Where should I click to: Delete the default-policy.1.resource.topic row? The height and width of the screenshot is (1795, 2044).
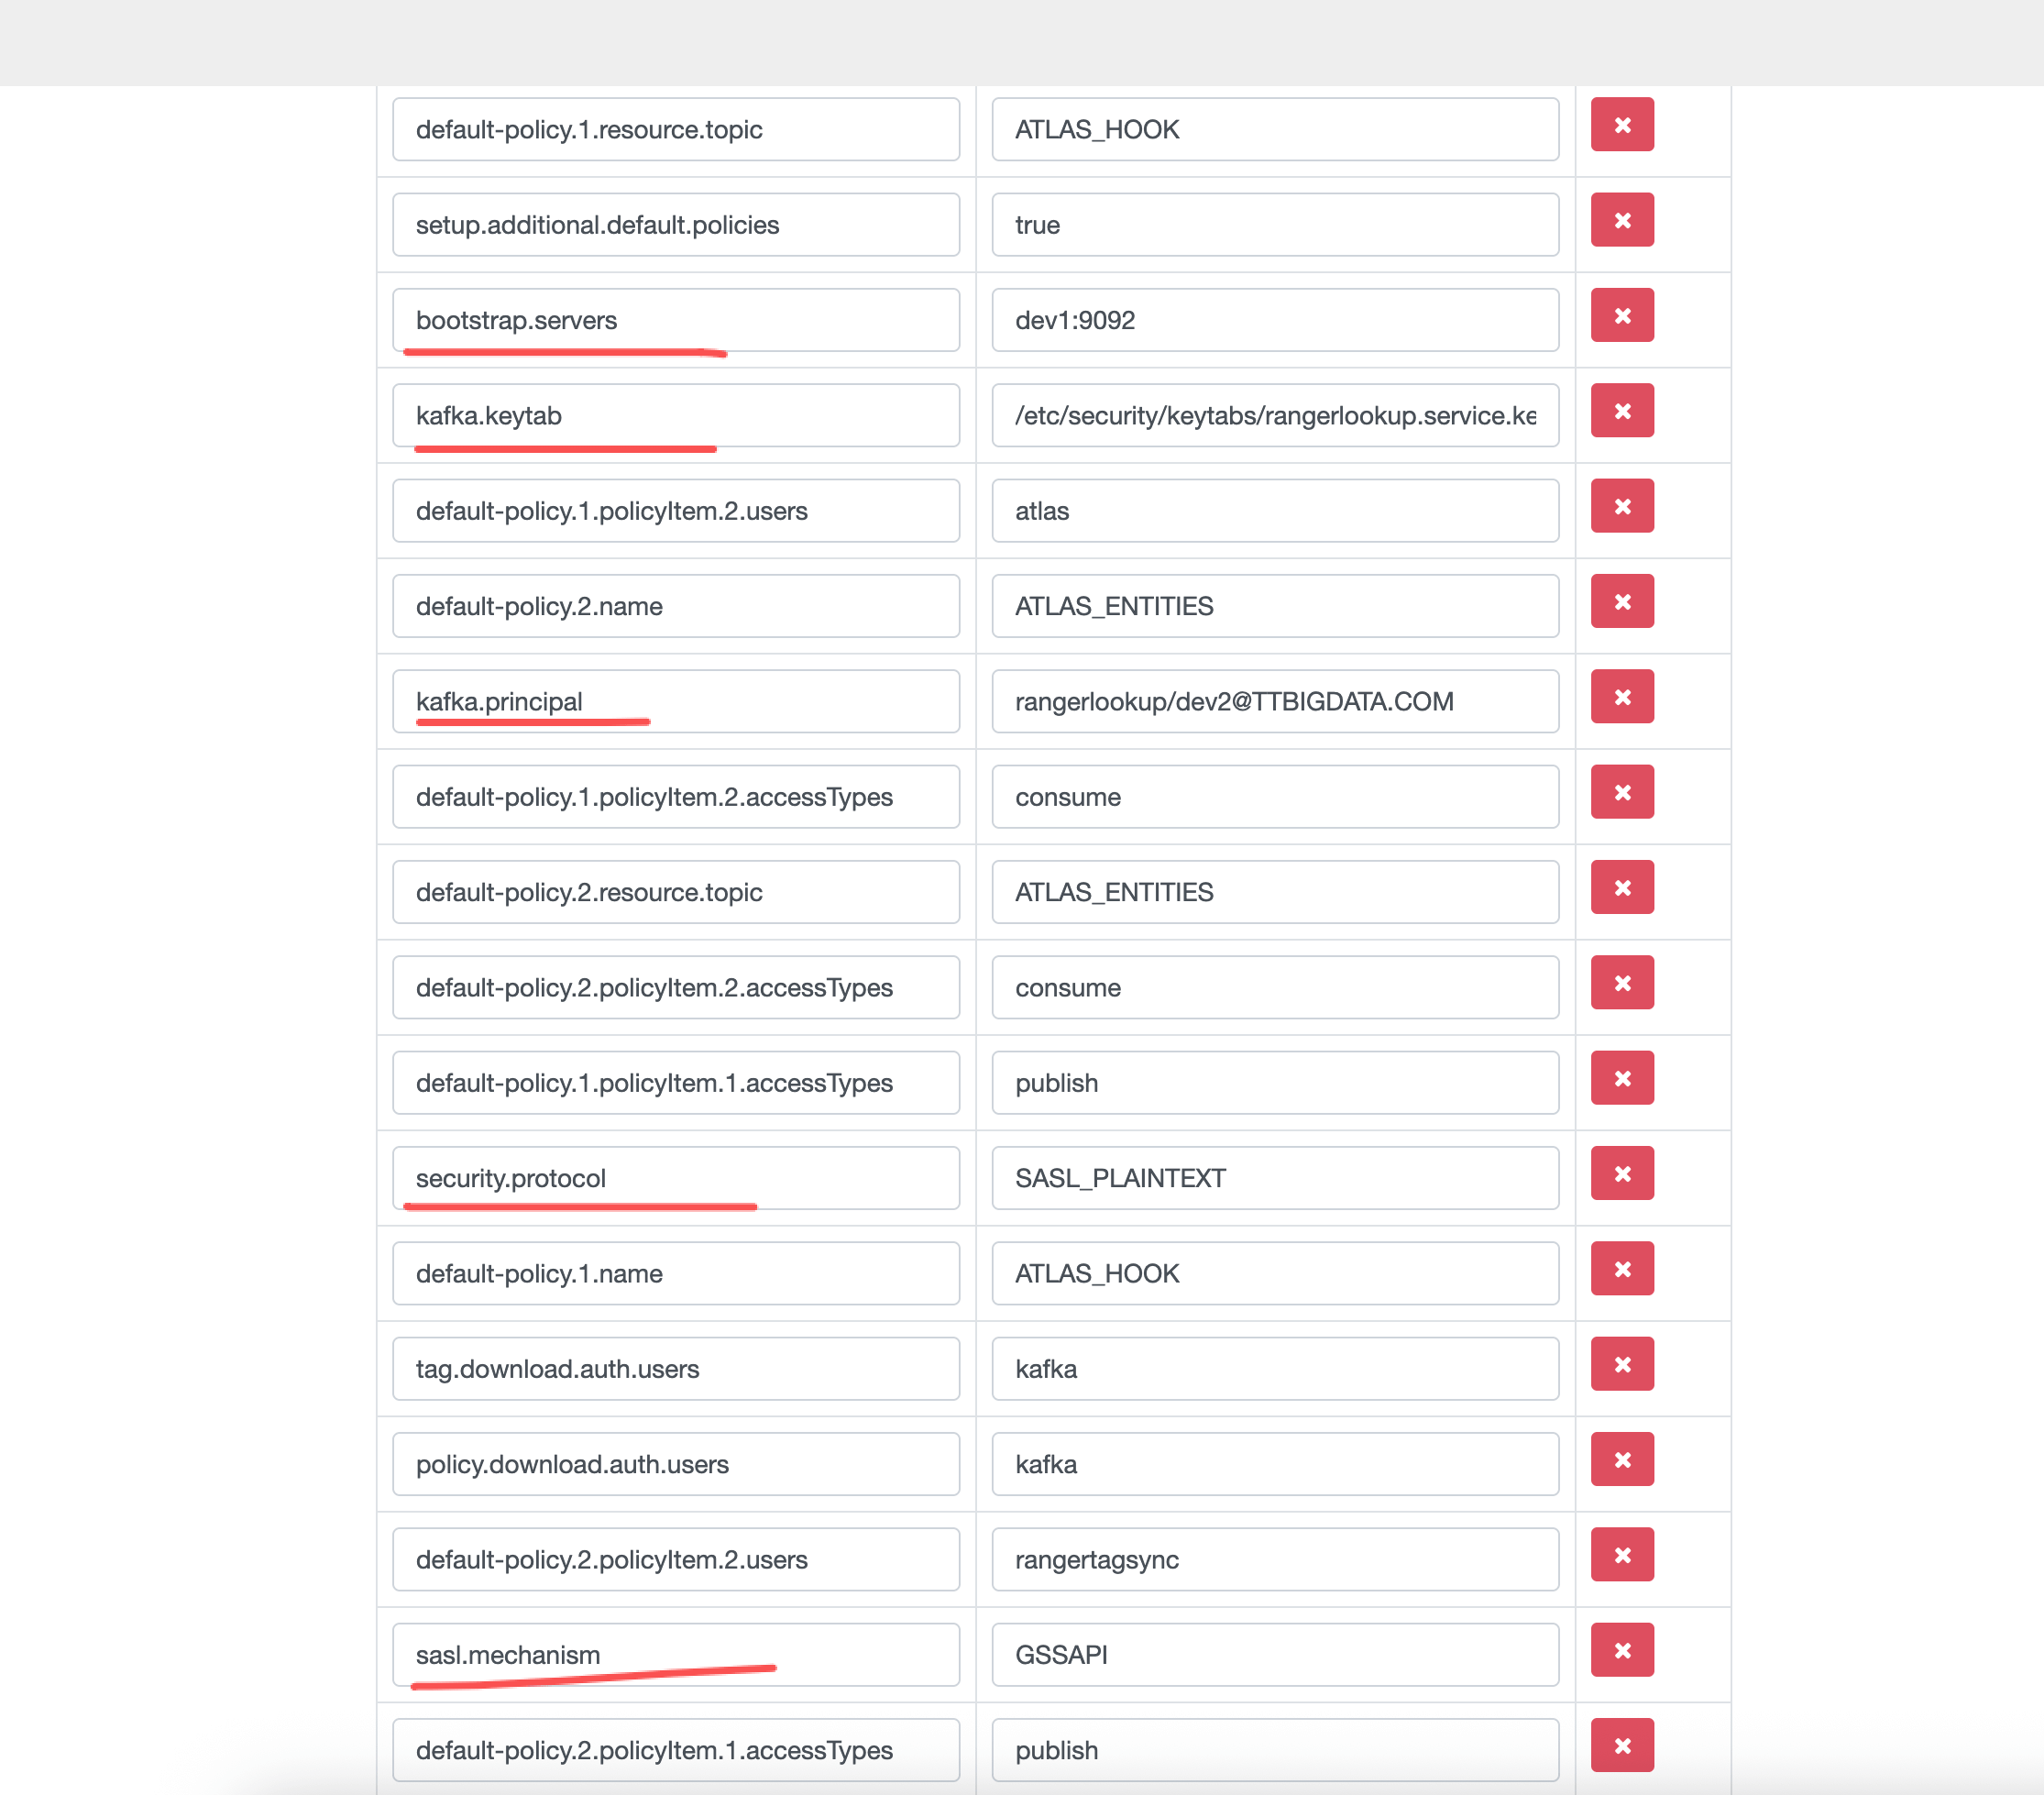[x=1621, y=125]
